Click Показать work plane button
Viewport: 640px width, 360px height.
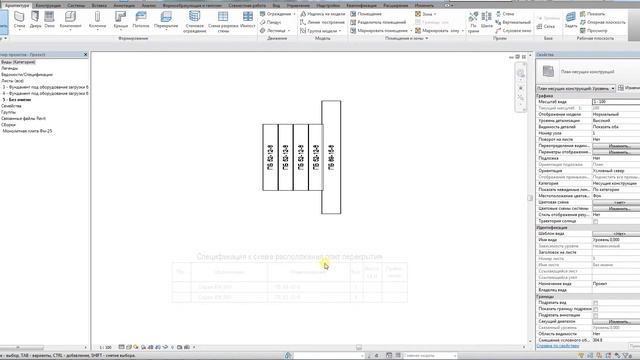click(x=593, y=14)
